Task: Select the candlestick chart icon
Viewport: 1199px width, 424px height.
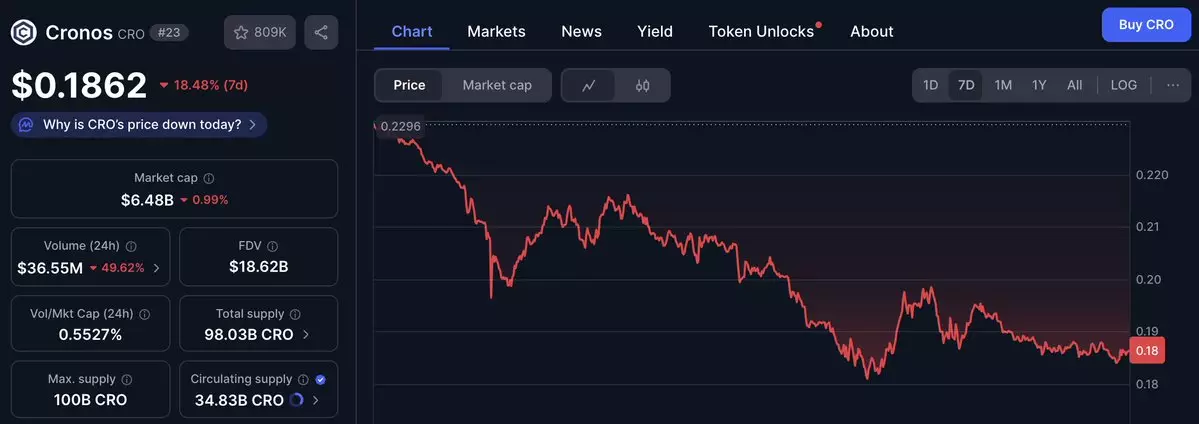Action: [643, 85]
